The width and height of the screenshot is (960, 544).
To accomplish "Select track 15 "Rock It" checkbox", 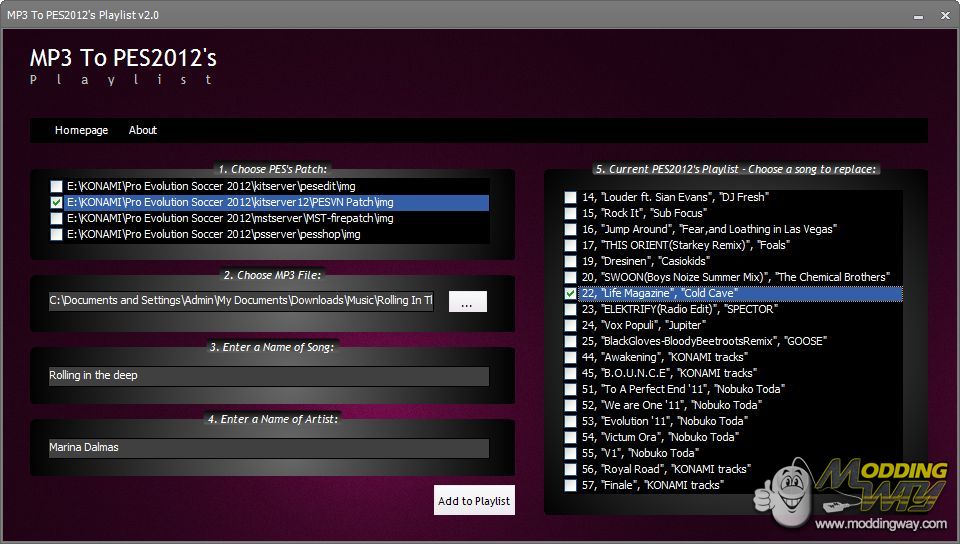I will [x=570, y=214].
